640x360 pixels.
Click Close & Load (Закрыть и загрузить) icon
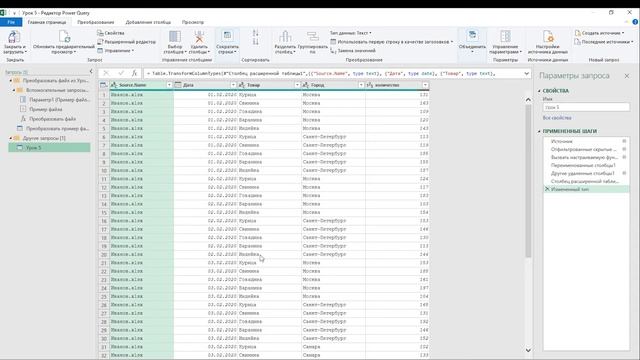tap(14, 37)
